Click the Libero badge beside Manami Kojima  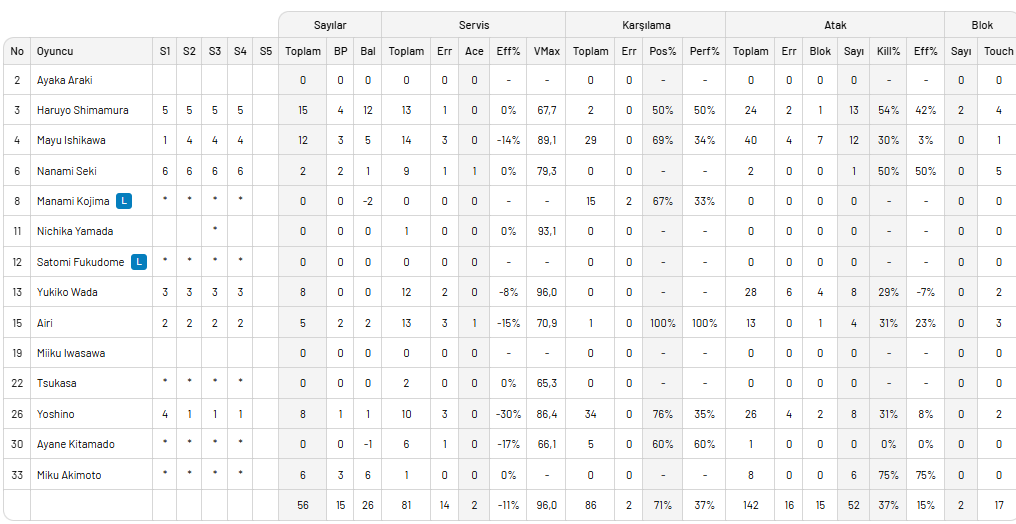tap(124, 201)
